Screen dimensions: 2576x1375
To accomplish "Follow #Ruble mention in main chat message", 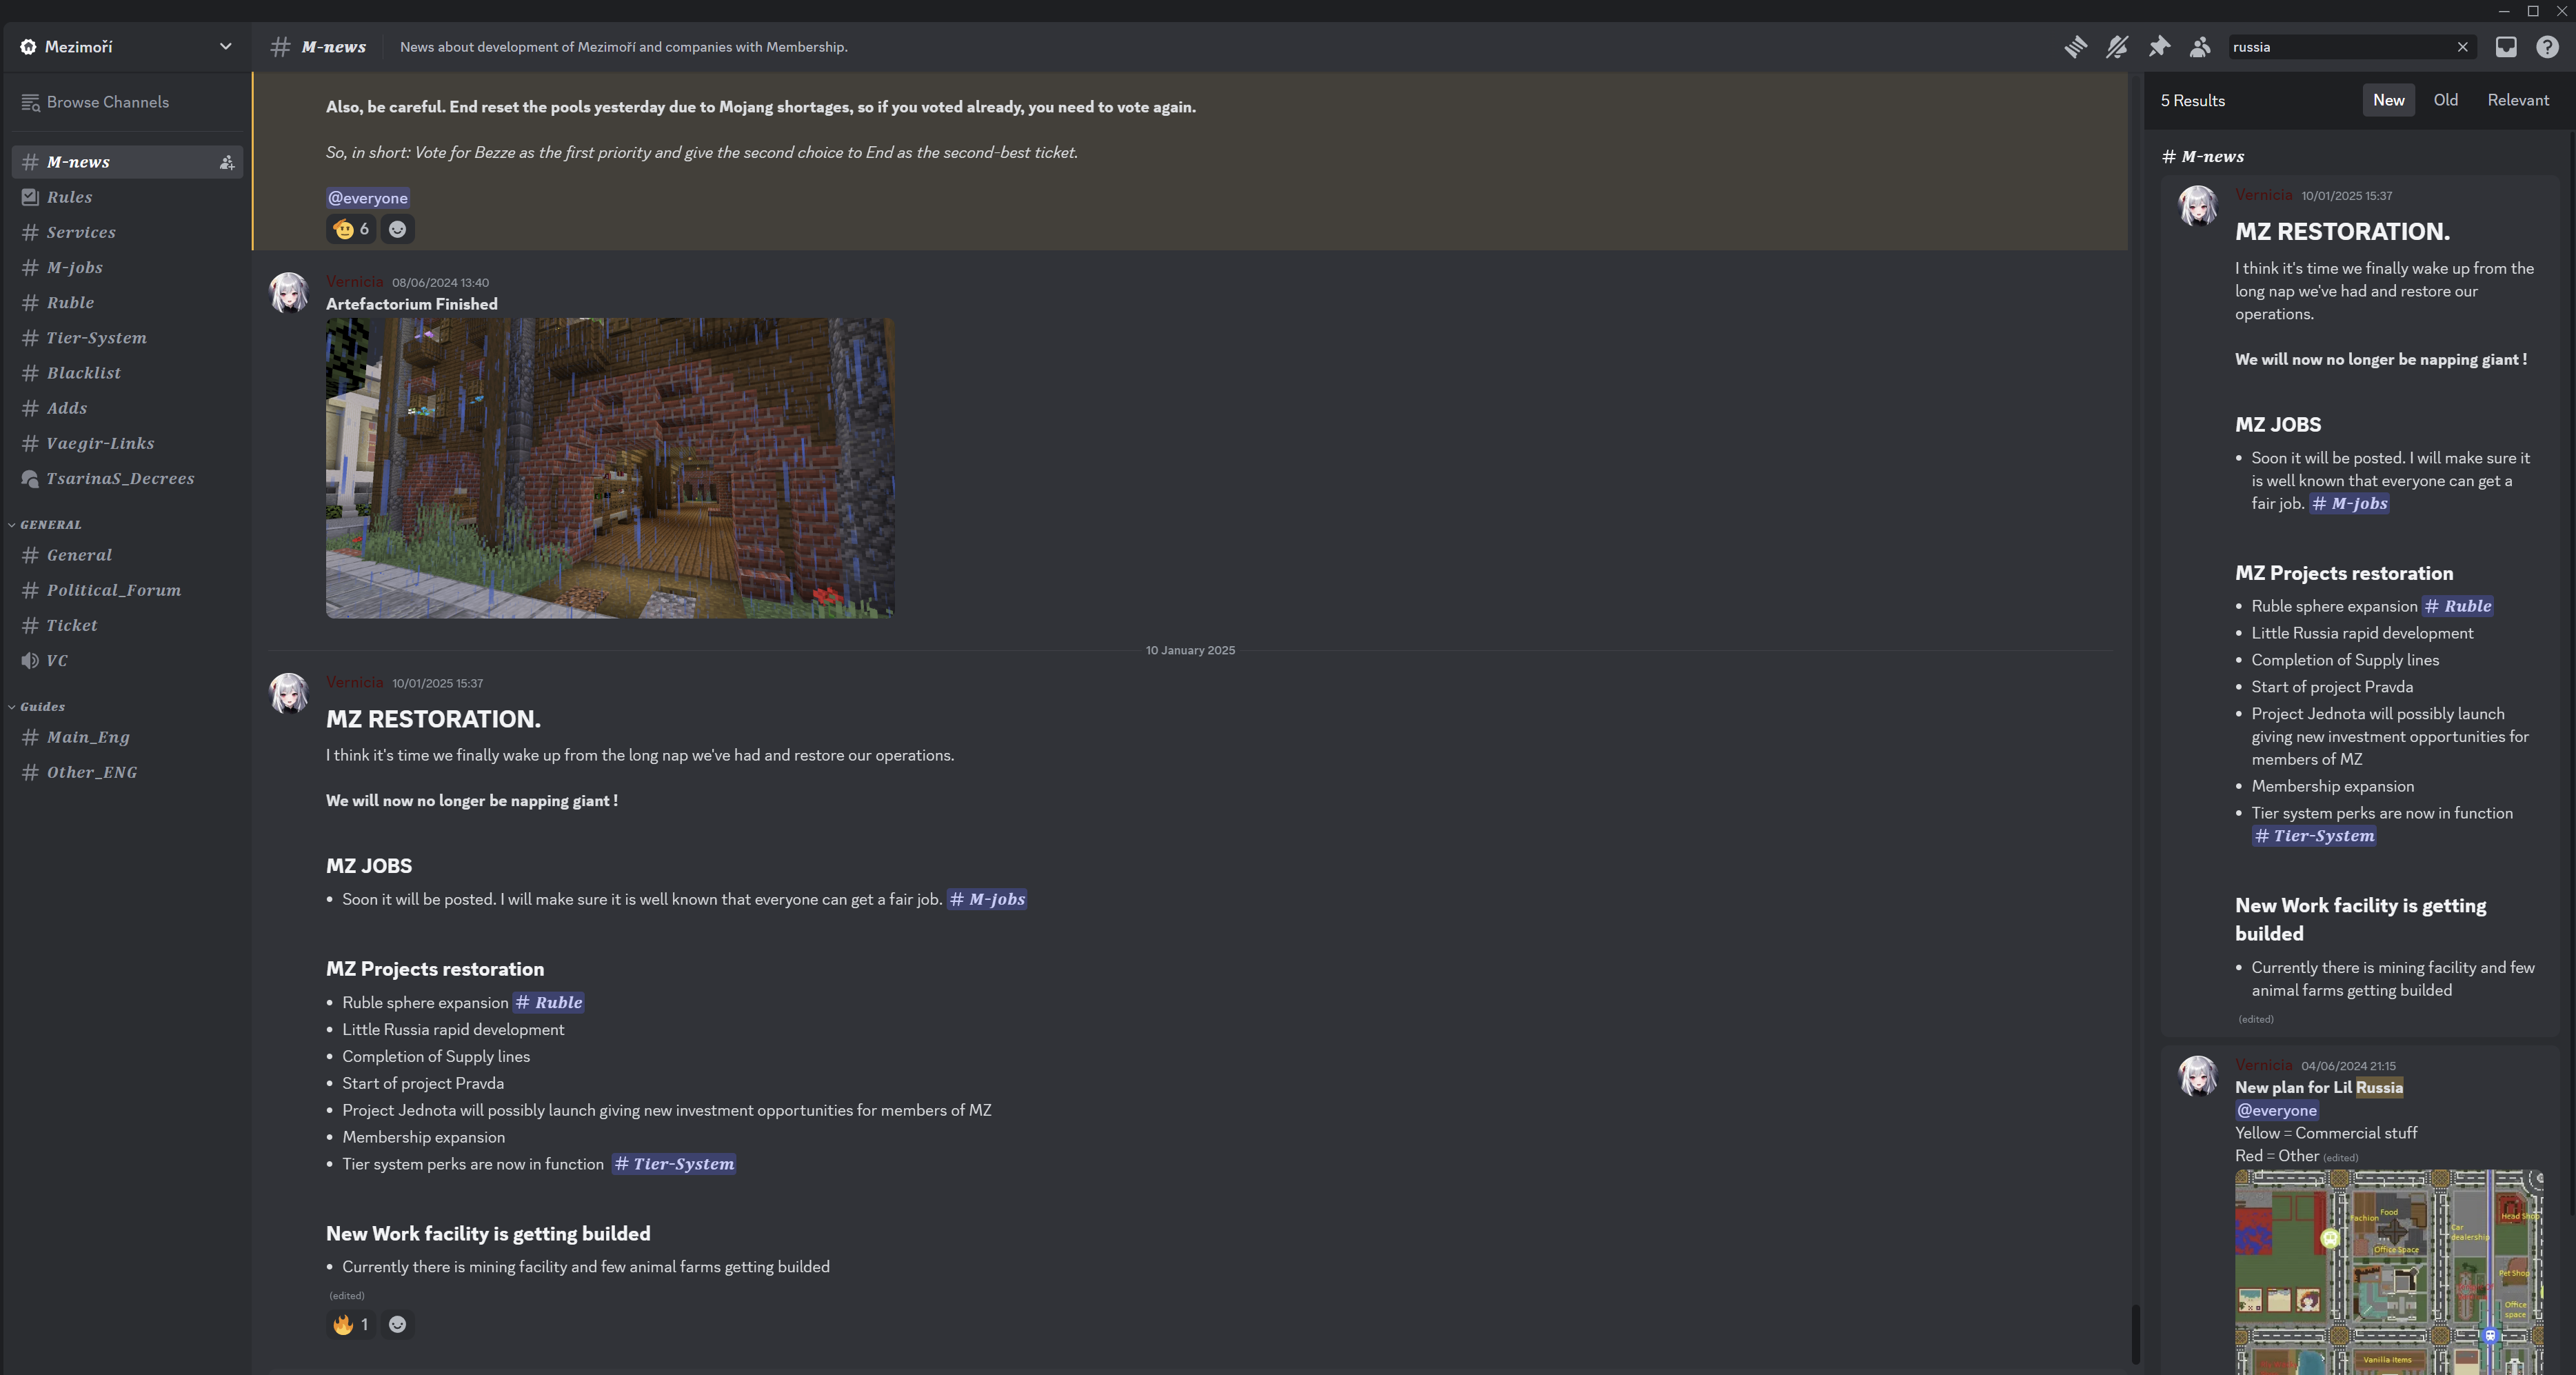I will [549, 1002].
